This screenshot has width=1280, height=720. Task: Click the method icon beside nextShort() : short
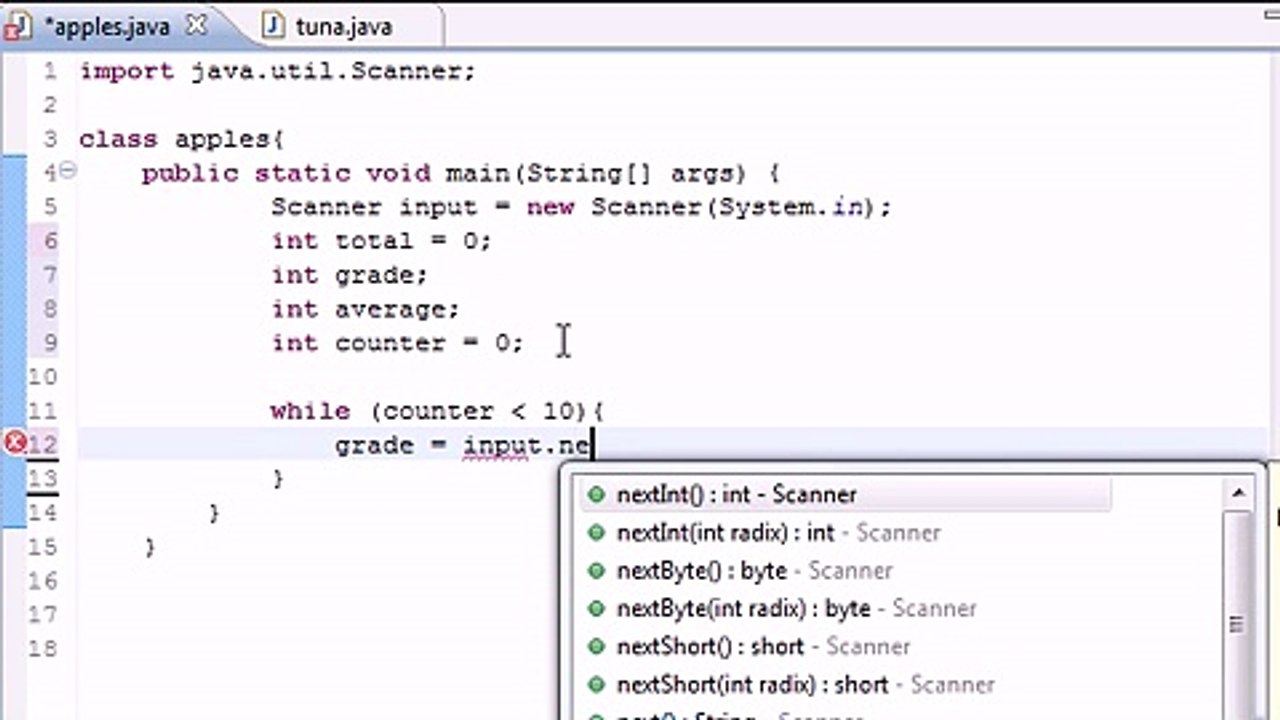597,646
